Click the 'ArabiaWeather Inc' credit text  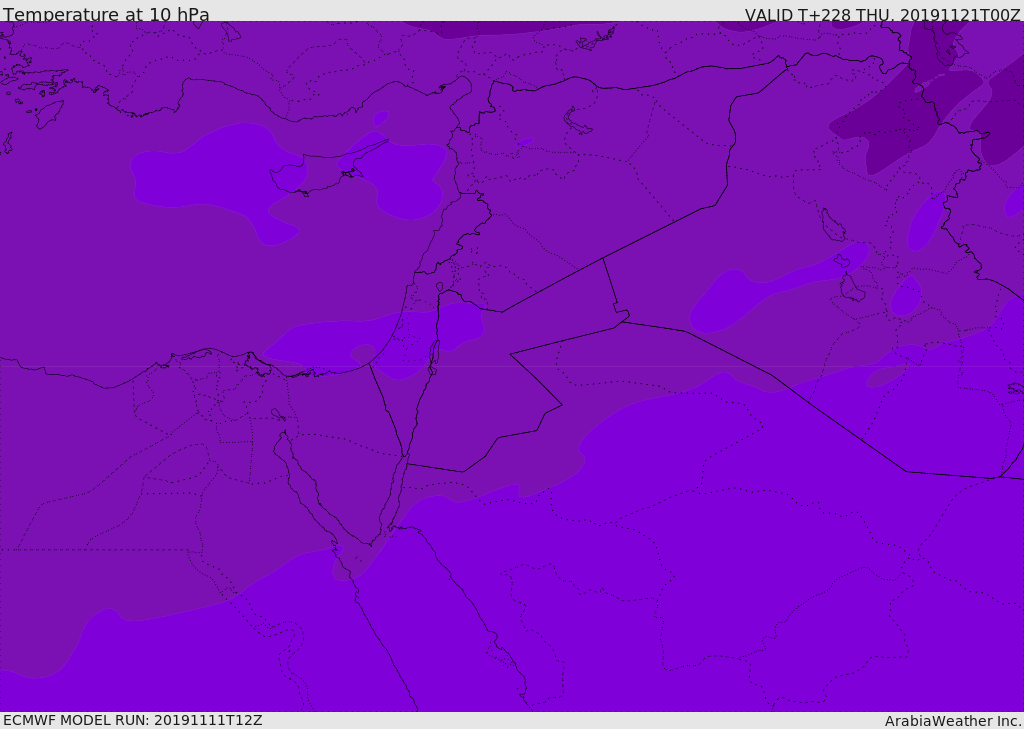tap(952, 721)
